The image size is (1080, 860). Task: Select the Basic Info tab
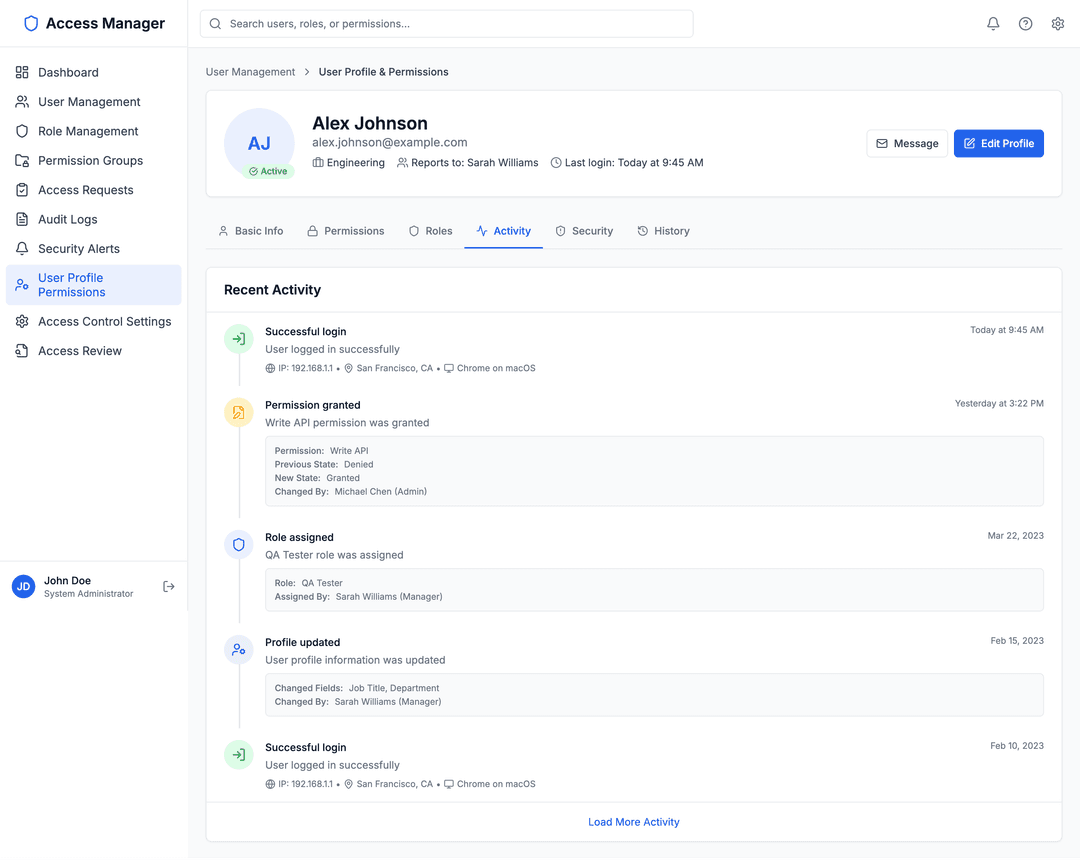[x=251, y=230]
